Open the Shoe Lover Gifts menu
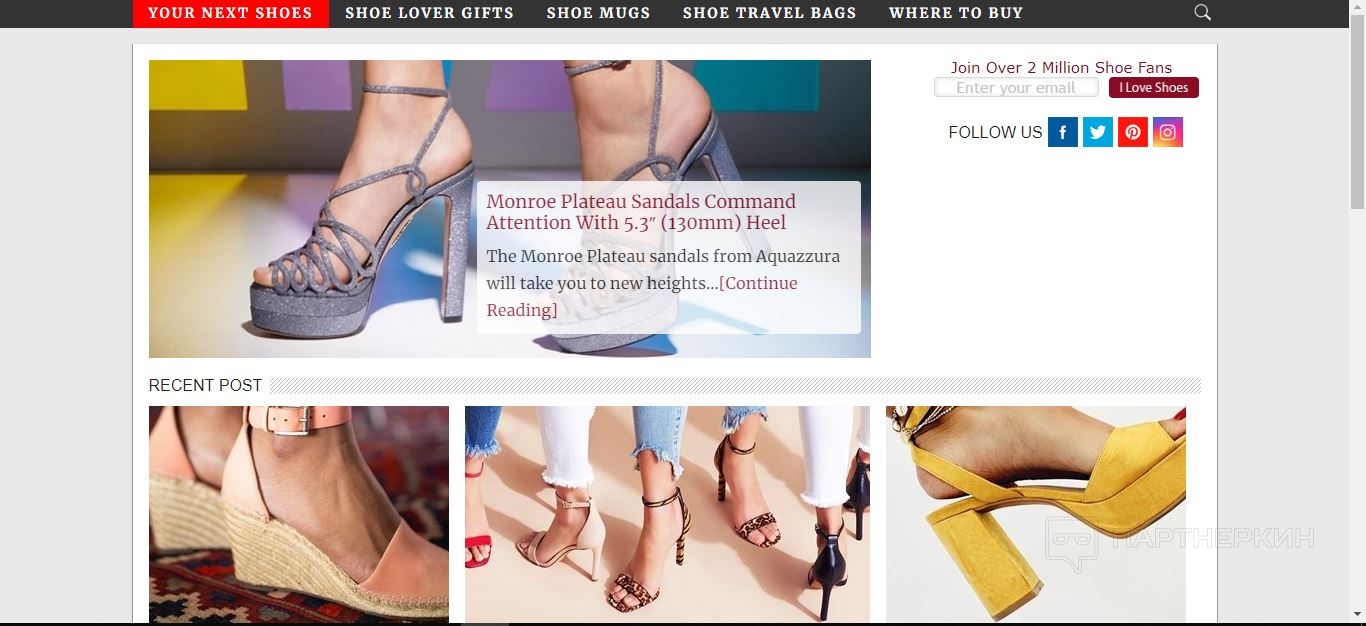The width and height of the screenshot is (1366, 626). tap(429, 13)
